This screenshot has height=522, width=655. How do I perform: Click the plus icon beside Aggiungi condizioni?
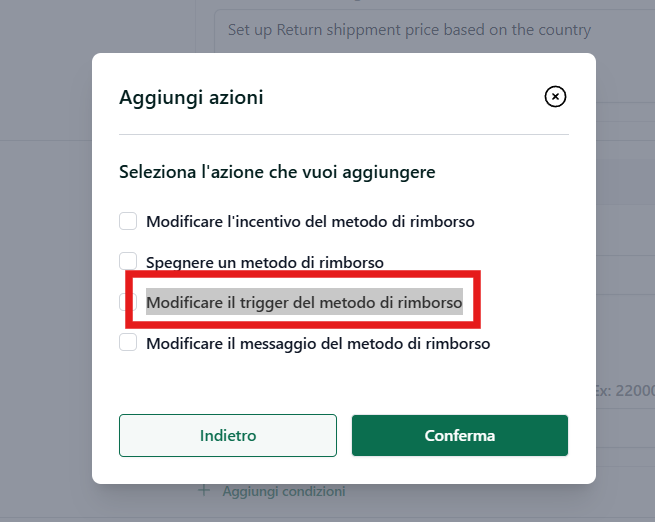[x=204, y=490]
